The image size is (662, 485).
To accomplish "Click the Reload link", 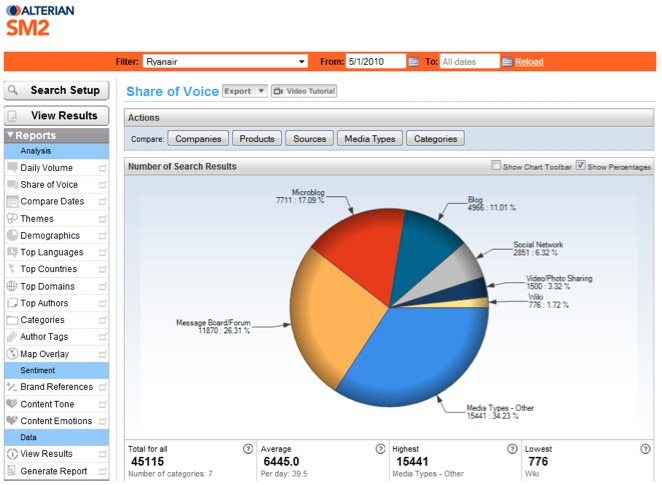I will 529,62.
